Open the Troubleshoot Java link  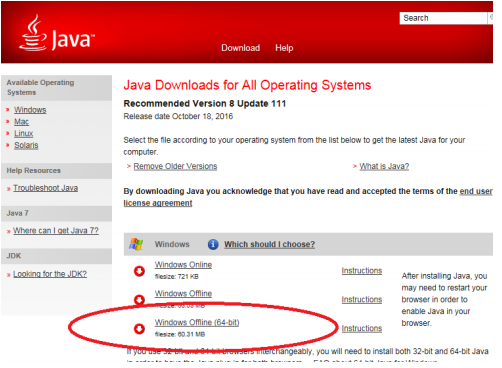(46, 188)
